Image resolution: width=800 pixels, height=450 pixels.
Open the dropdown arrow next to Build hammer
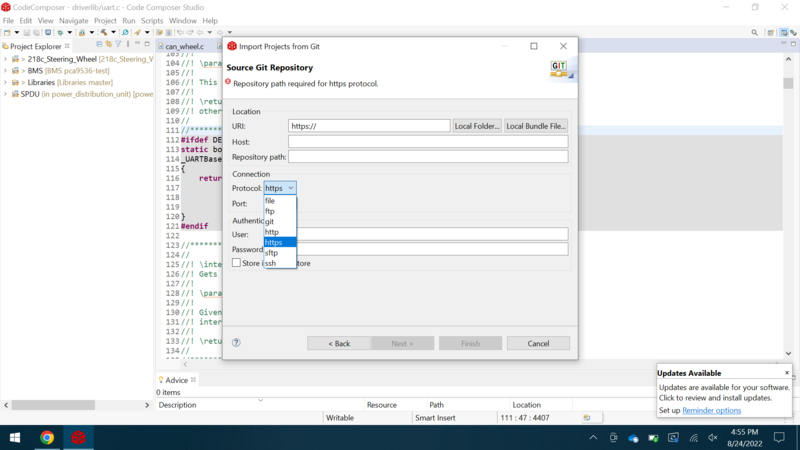tap(113, 32)
